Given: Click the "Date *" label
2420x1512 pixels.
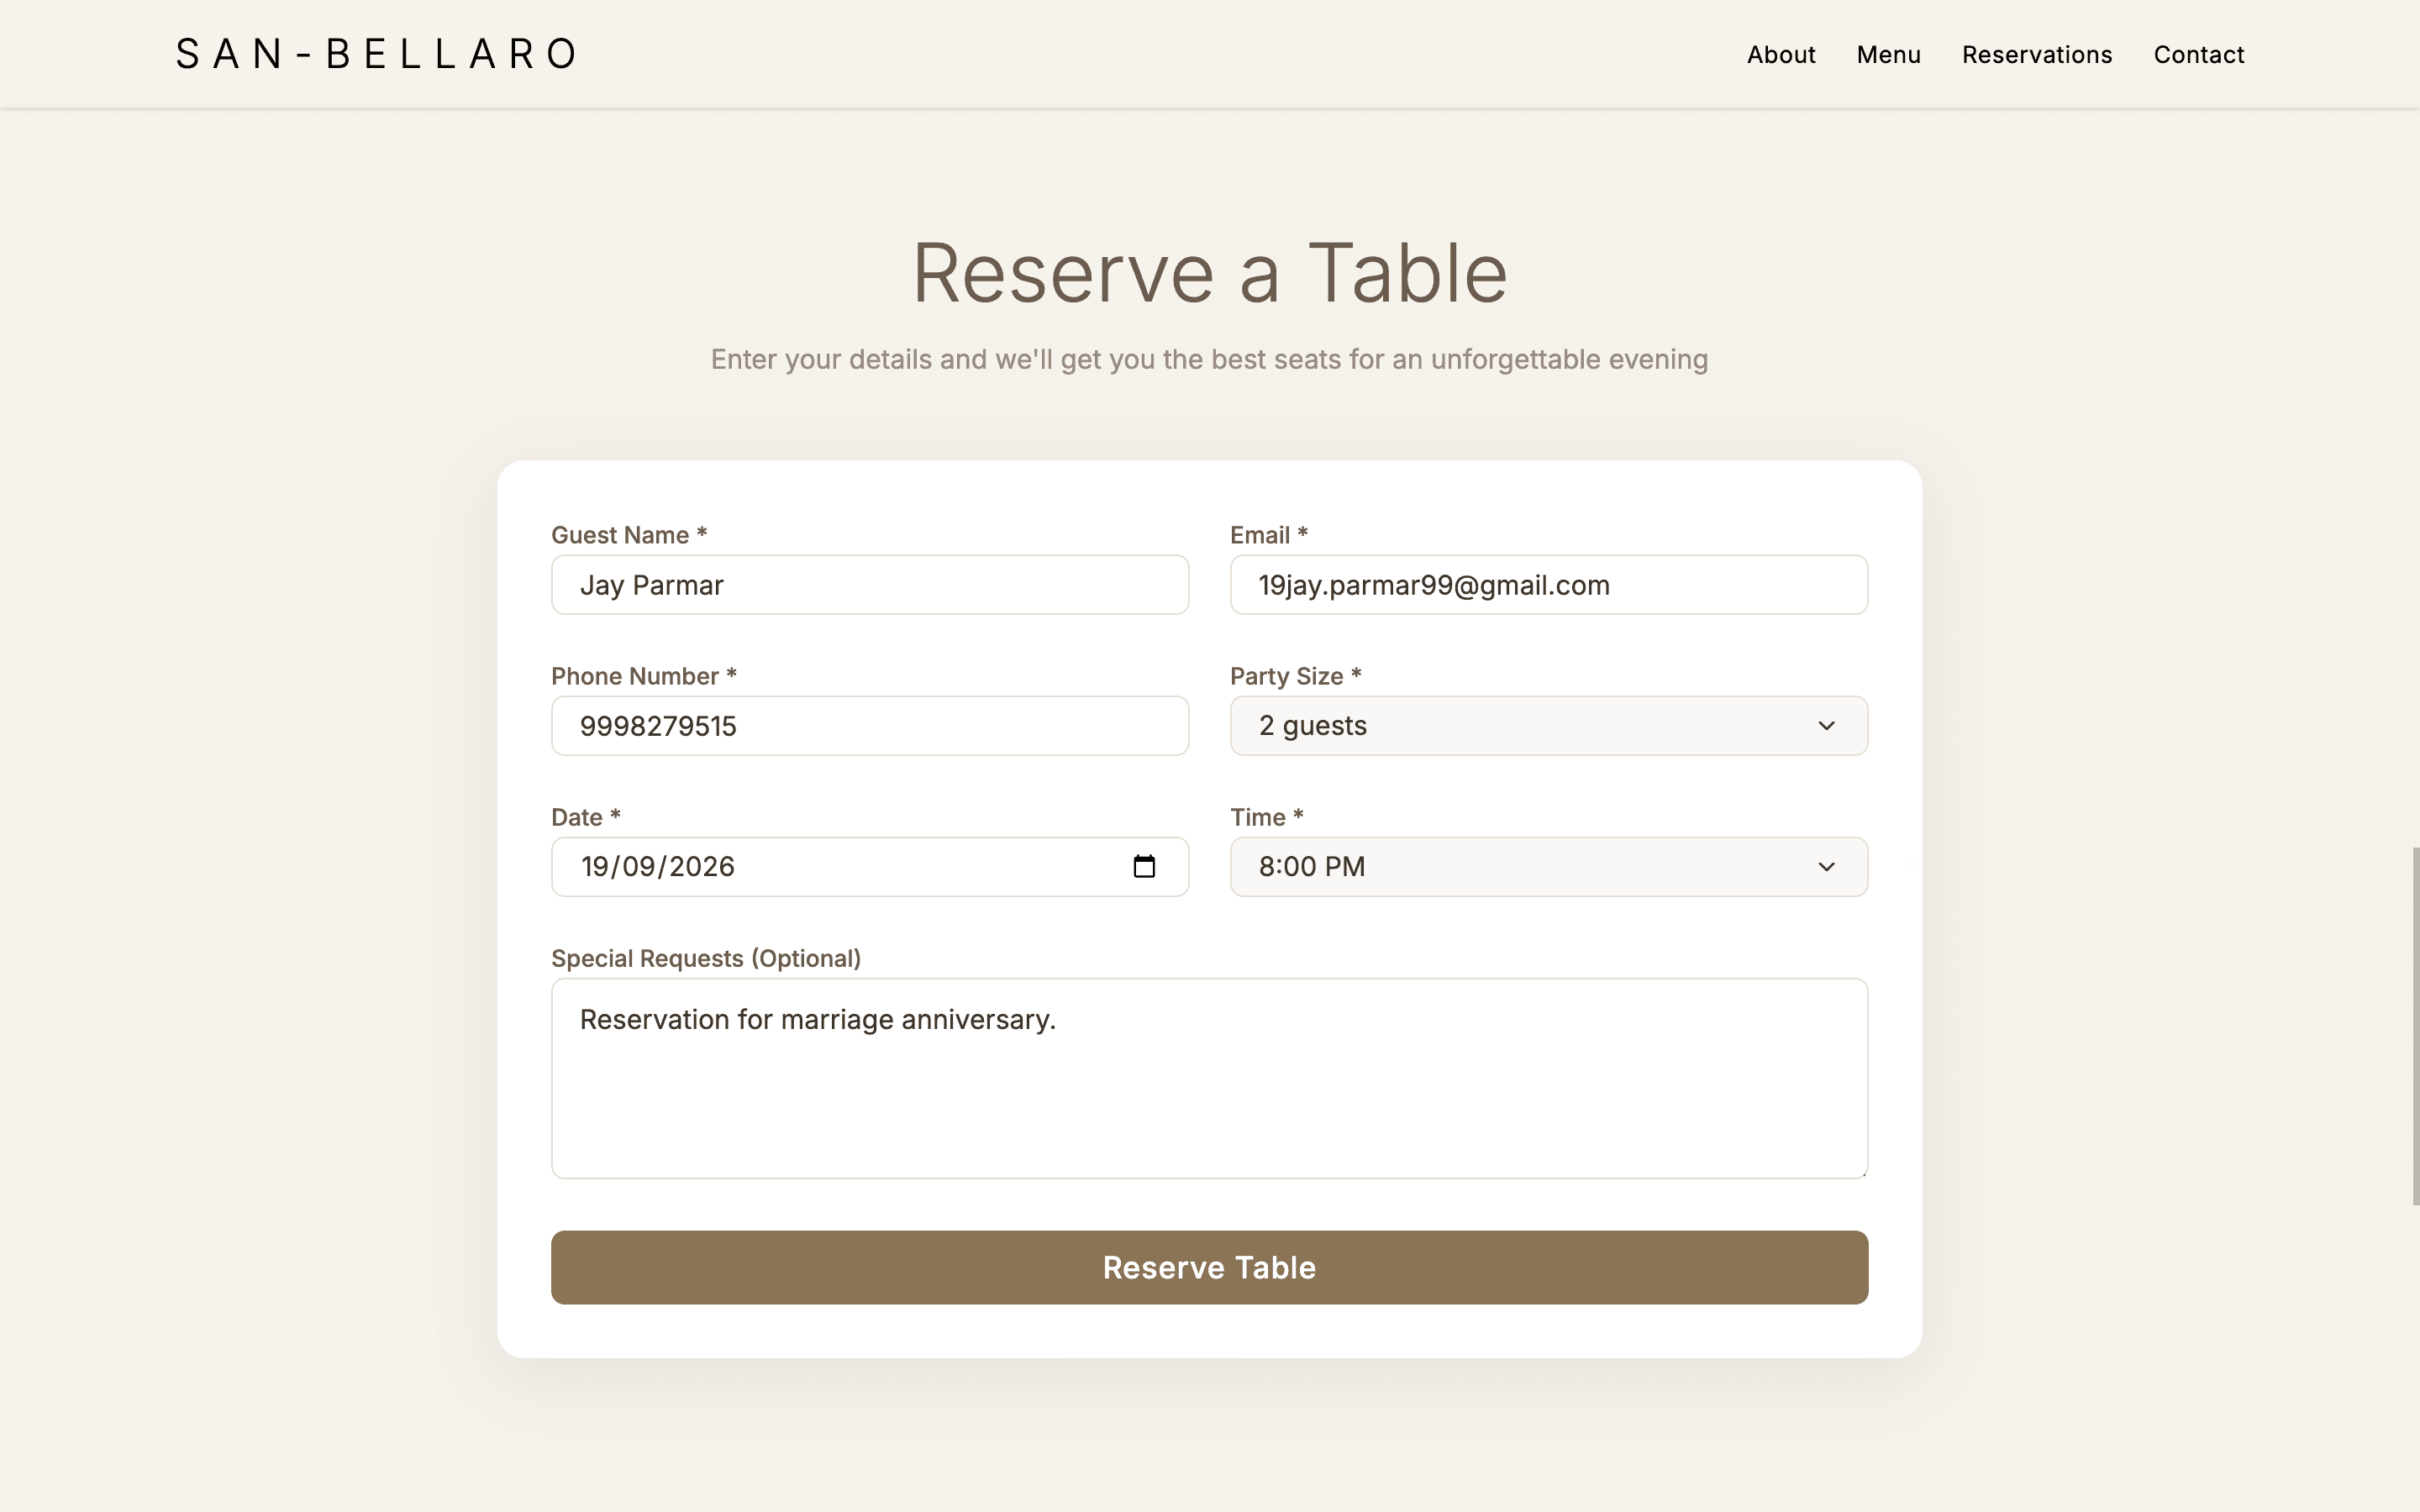Looking at the screenshot, I should (586, 817).
